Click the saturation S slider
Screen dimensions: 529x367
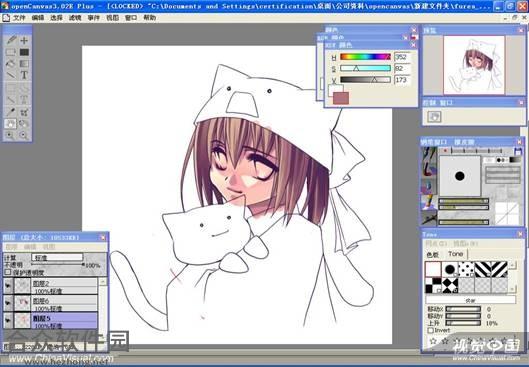pyautogui.click(x=365, y=68)
